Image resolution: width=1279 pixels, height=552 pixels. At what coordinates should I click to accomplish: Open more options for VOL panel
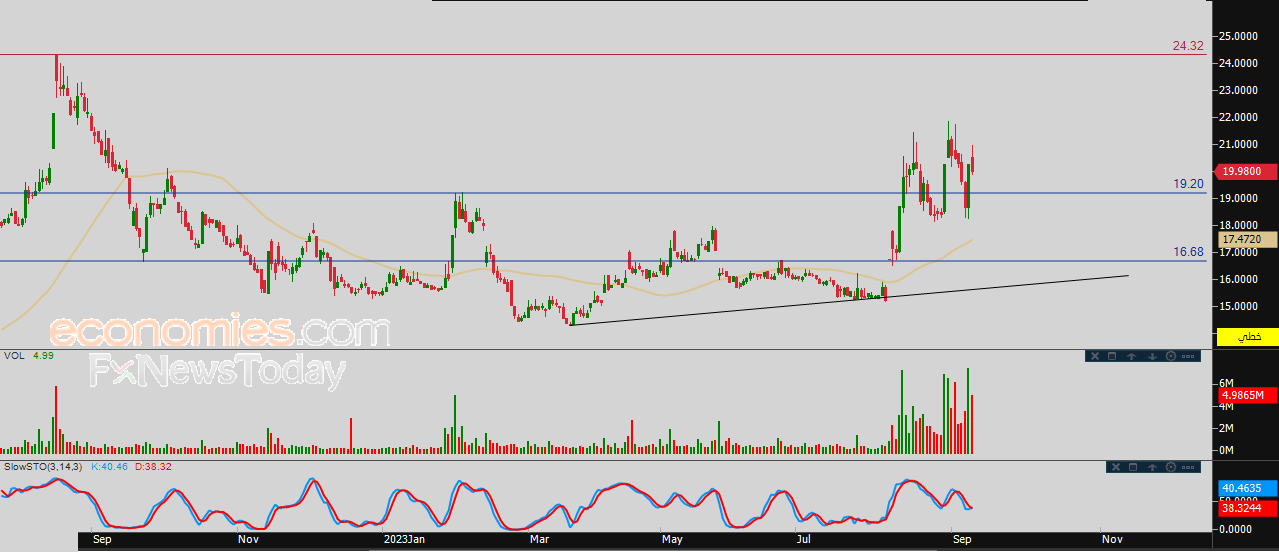pos(1188,356)
